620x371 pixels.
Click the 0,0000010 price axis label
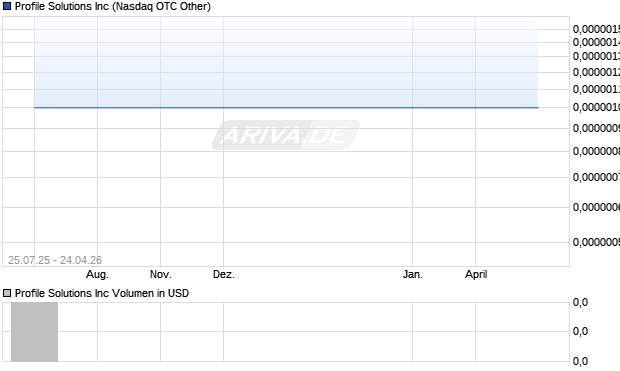[596, 107]
